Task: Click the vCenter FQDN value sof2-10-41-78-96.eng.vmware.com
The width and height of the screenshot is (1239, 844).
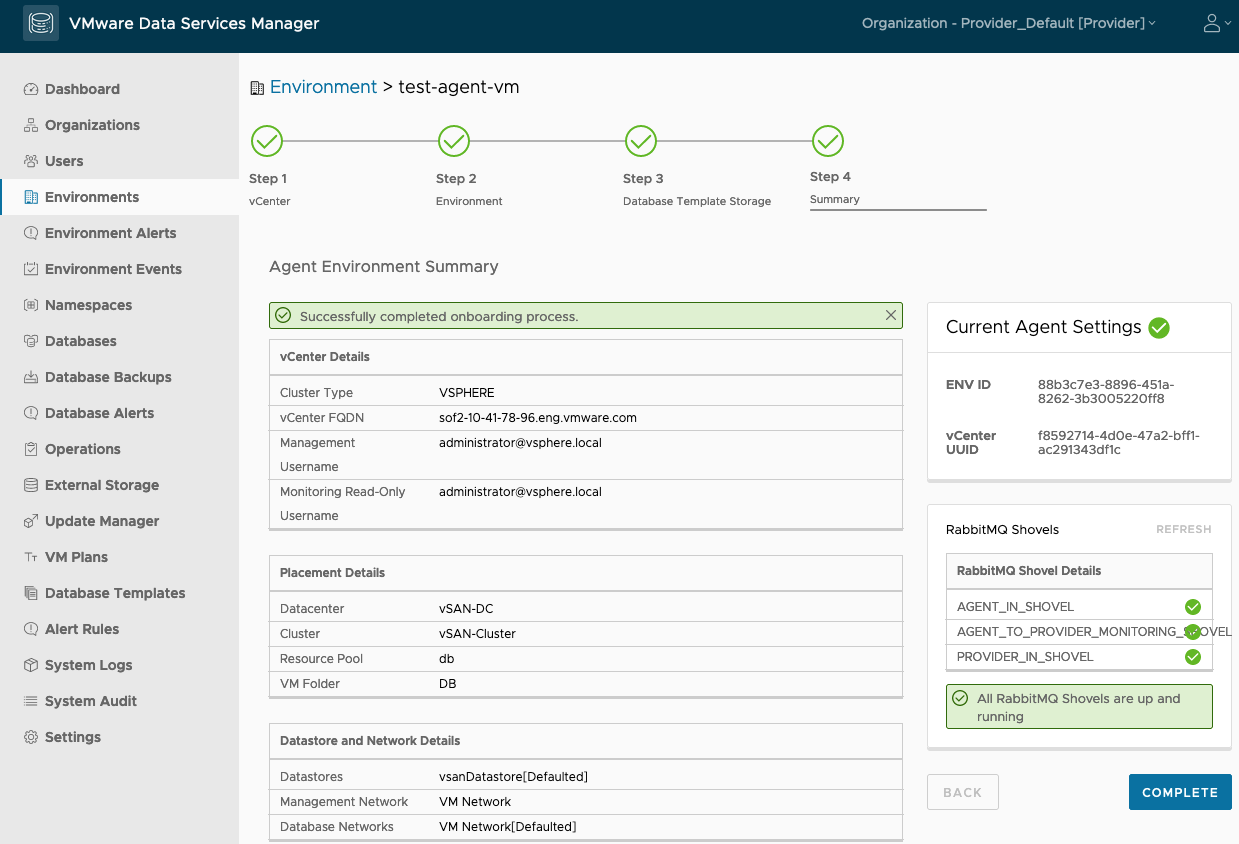Action: click(538, 417)
